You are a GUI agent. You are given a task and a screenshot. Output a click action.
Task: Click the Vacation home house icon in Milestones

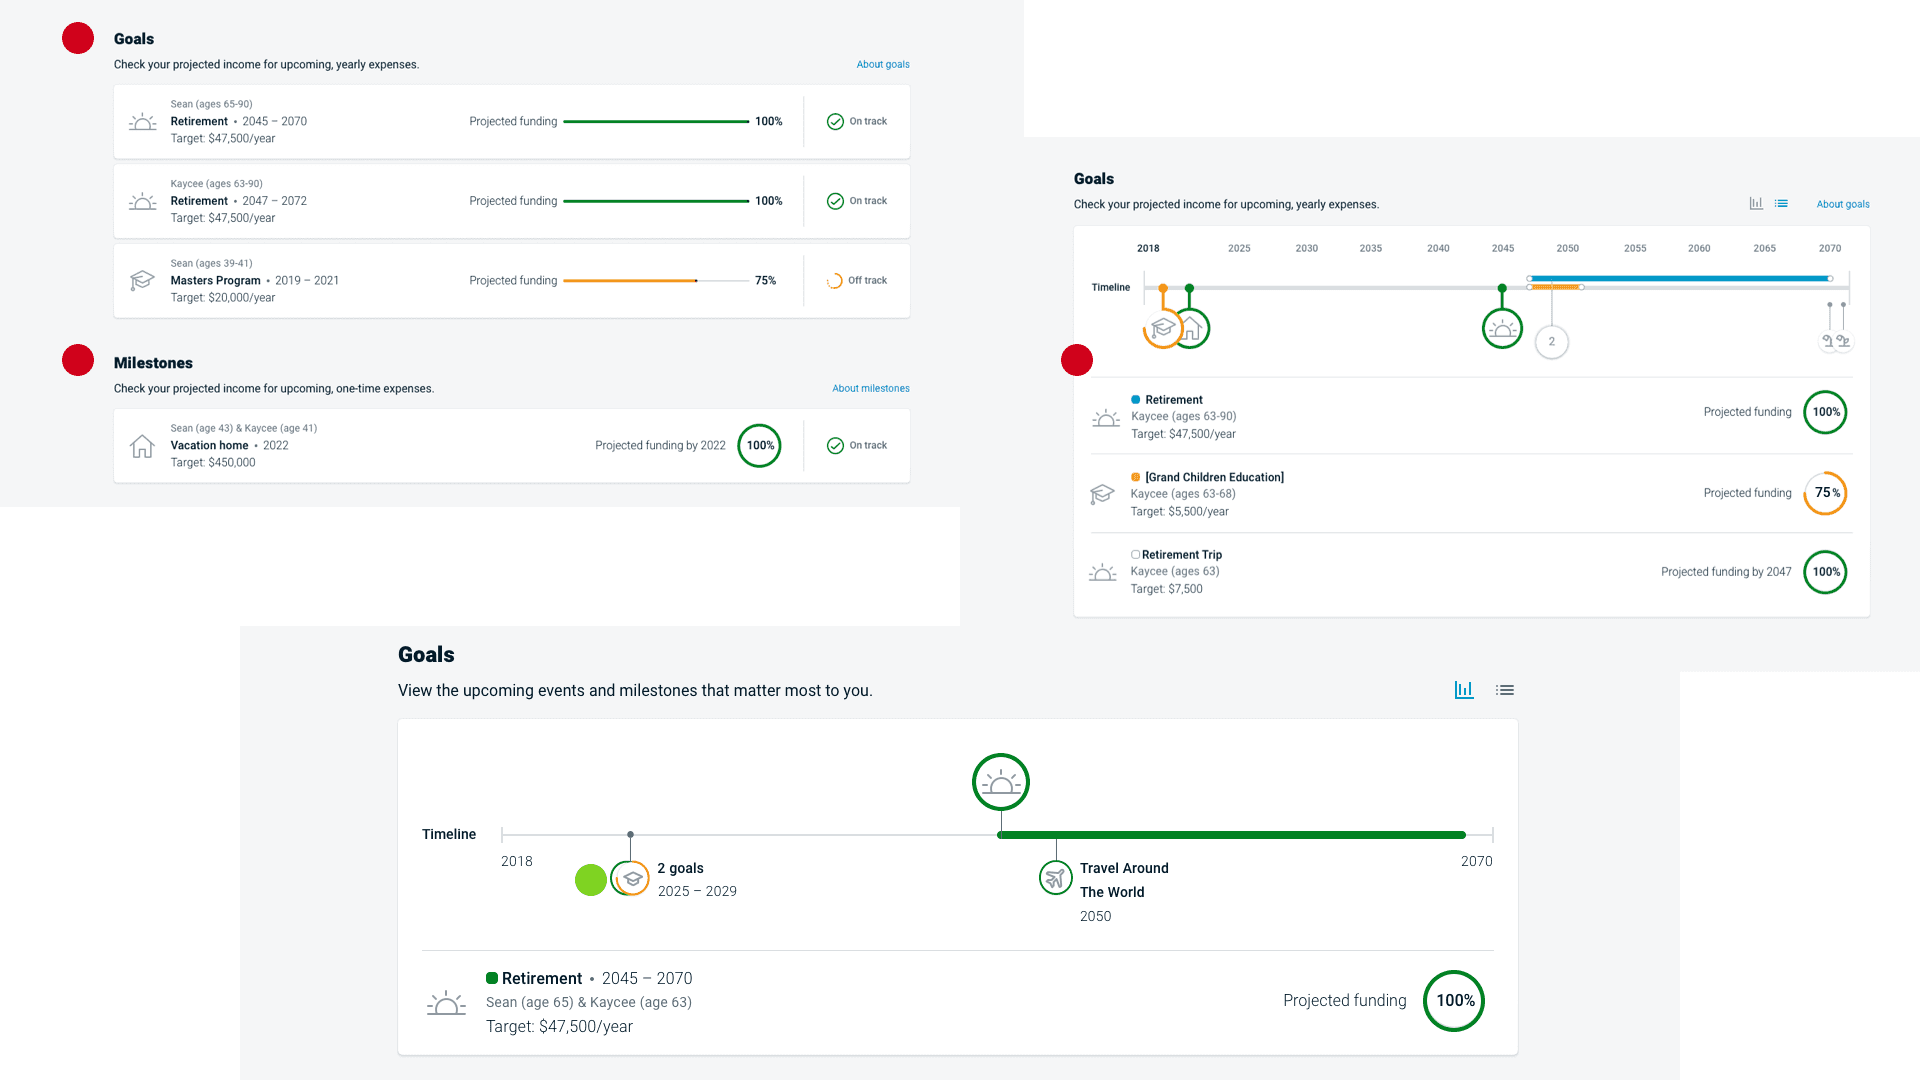142,446
